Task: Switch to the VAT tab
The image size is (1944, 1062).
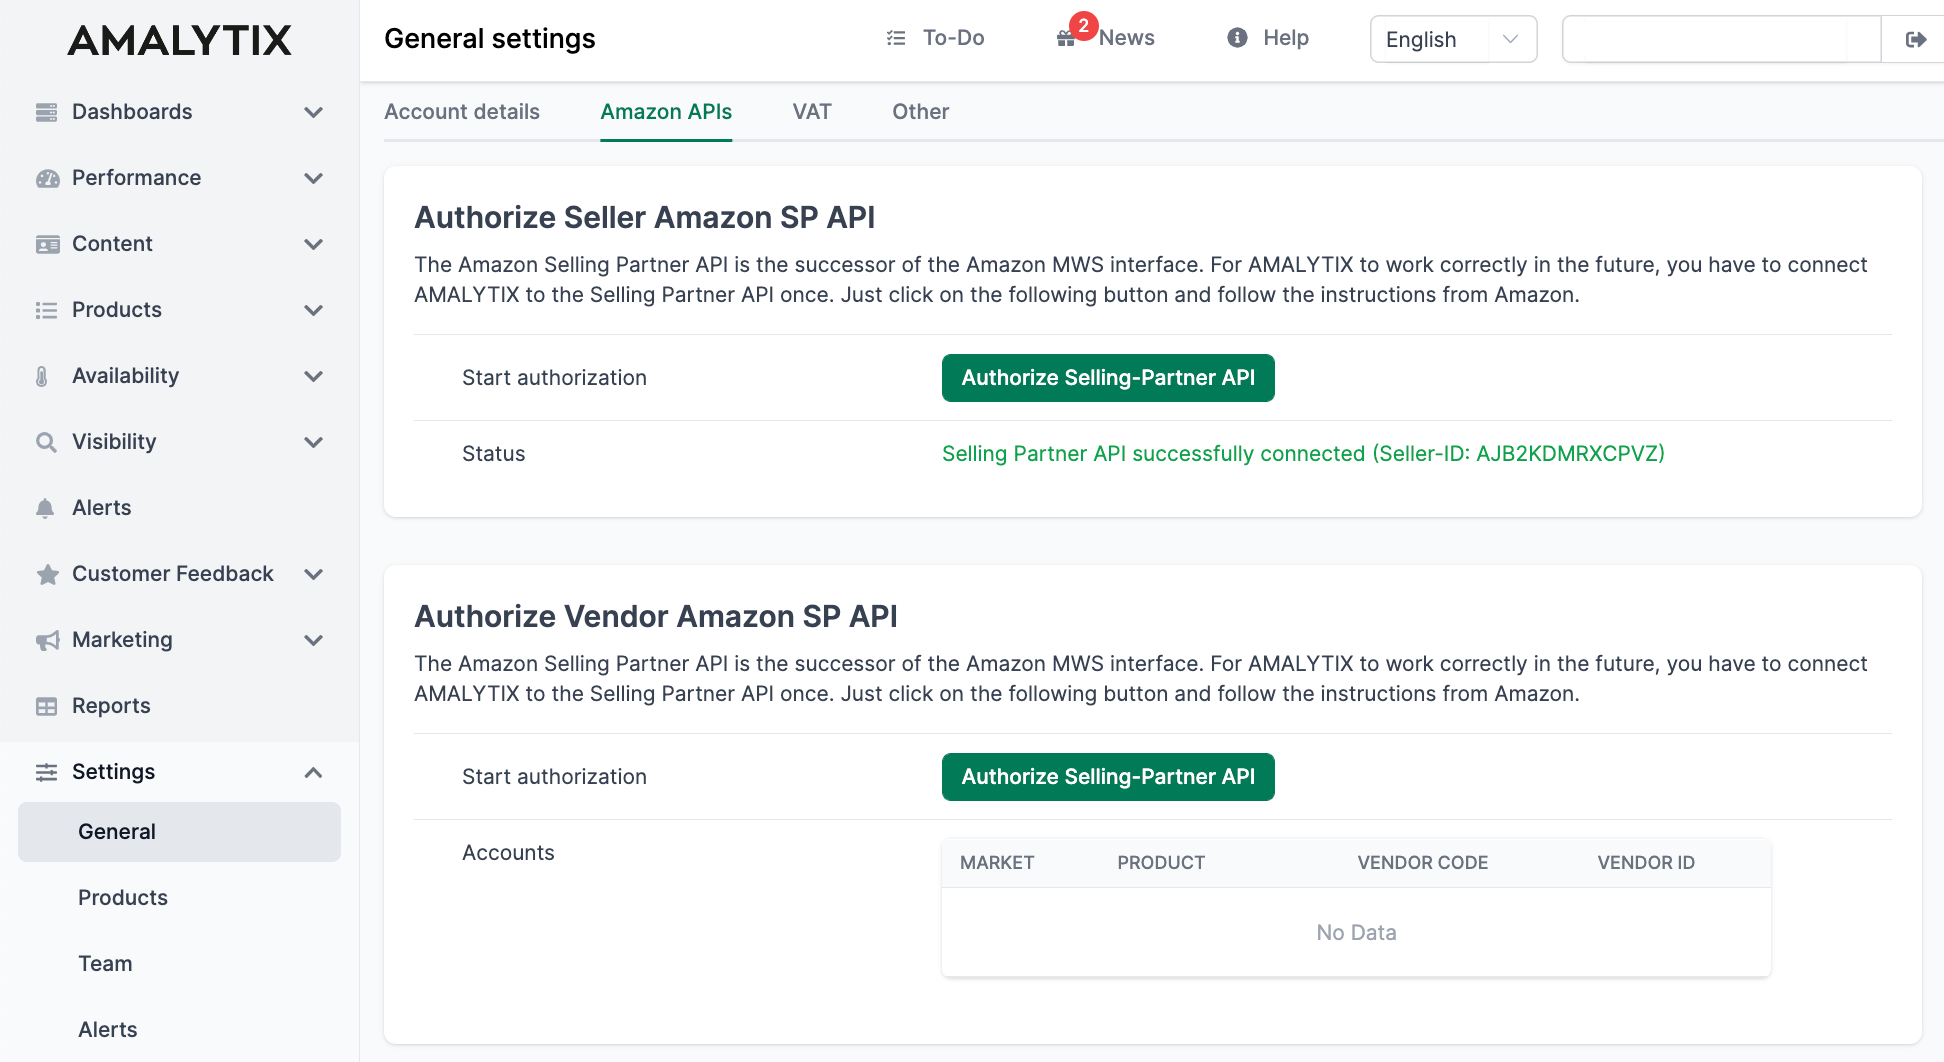Action: tap(811, 112)
